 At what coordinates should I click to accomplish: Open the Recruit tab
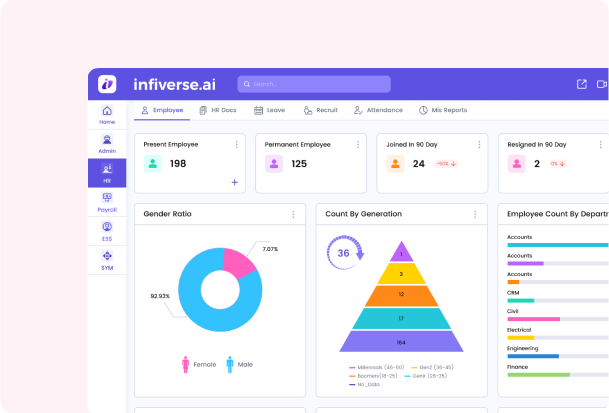[322, 110]
